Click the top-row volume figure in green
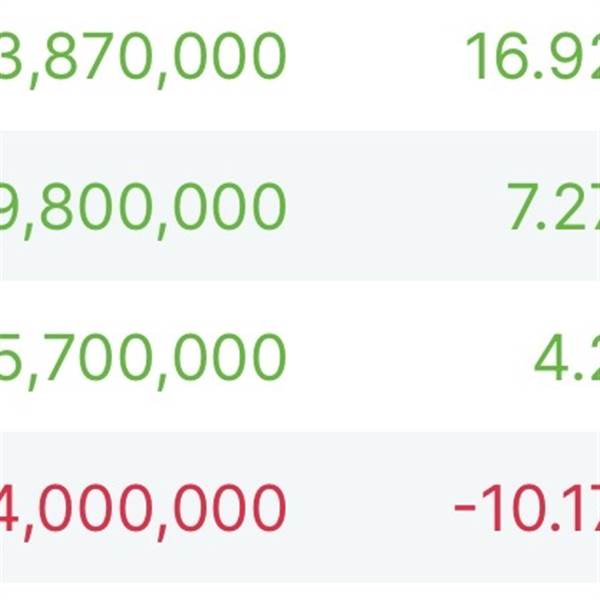 [143, 57]
